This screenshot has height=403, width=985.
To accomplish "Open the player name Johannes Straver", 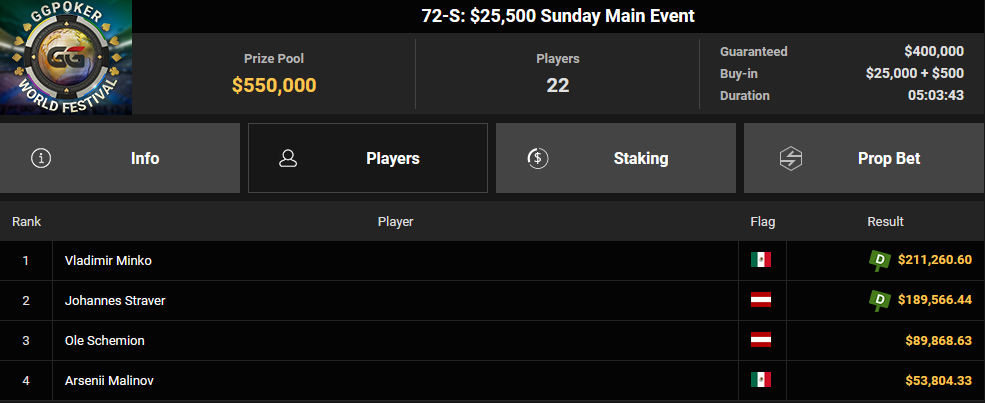I will 115,301.
